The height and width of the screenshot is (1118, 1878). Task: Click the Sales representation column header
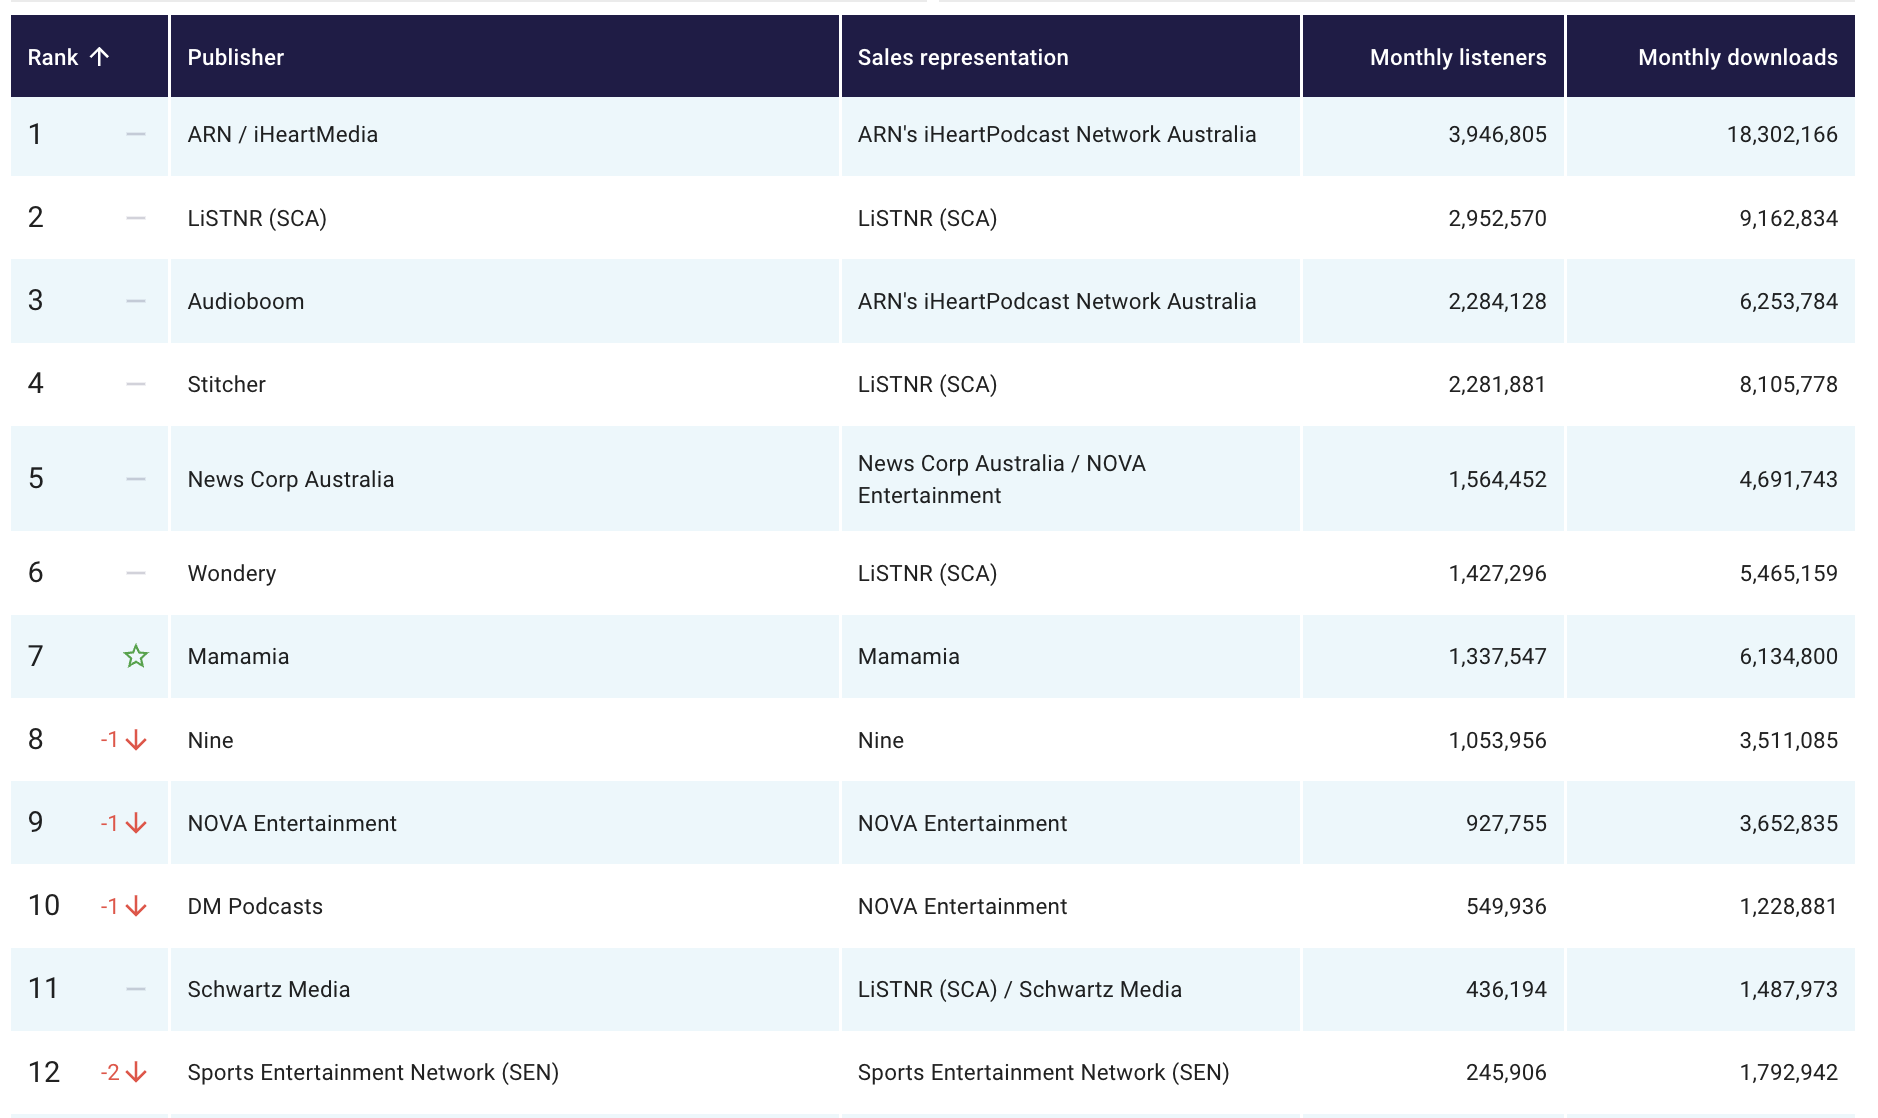click(x=1071, y=57)
